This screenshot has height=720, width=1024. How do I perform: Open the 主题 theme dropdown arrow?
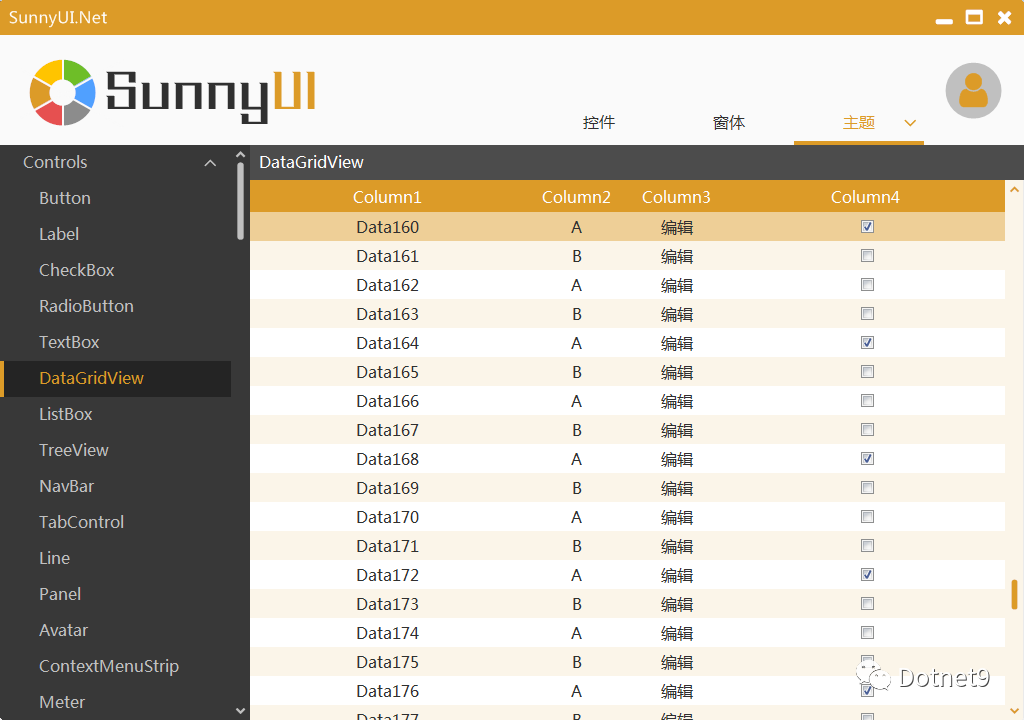click(x=910, y=123)
